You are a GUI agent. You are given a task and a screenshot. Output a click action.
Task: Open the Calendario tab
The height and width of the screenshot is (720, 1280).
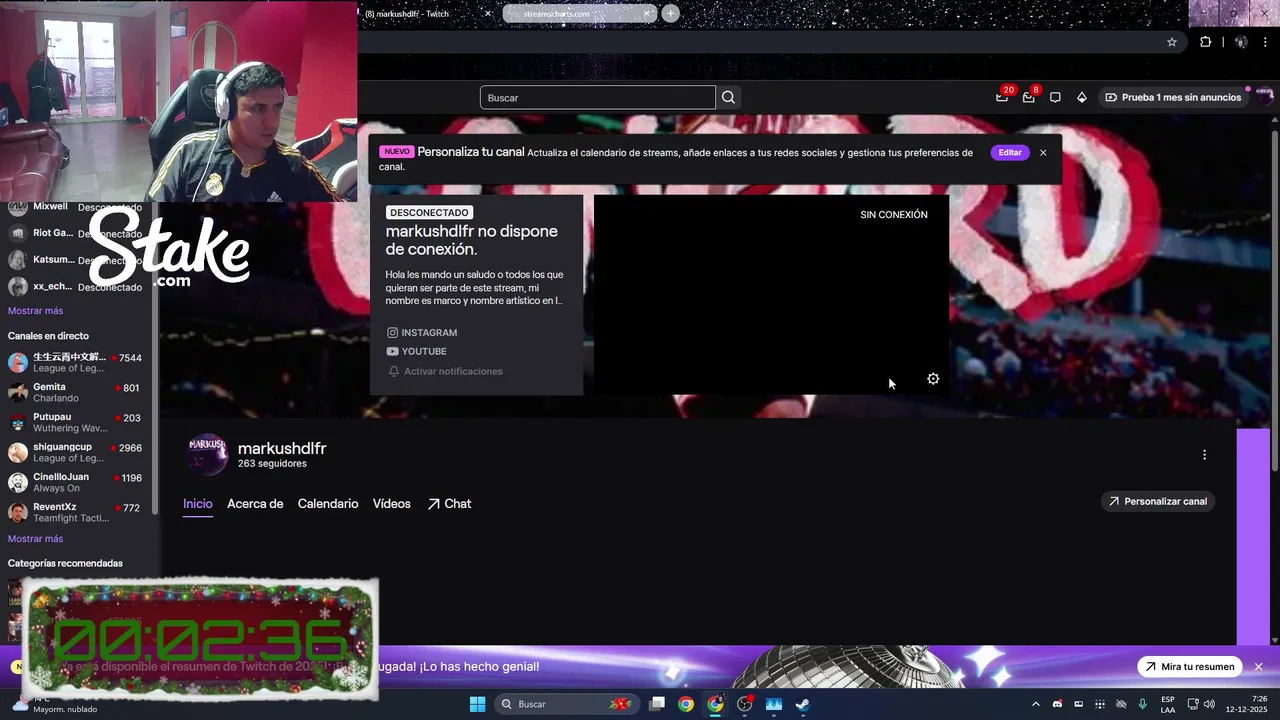click(328, 504)
